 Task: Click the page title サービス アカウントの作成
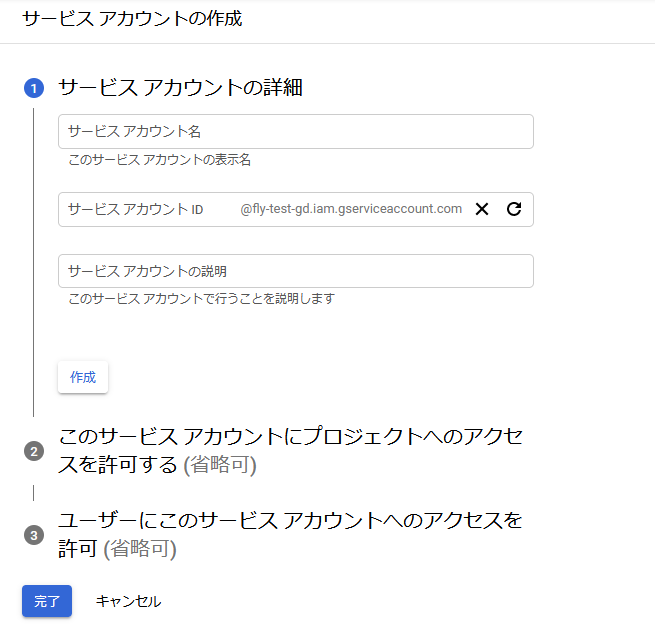132,19
